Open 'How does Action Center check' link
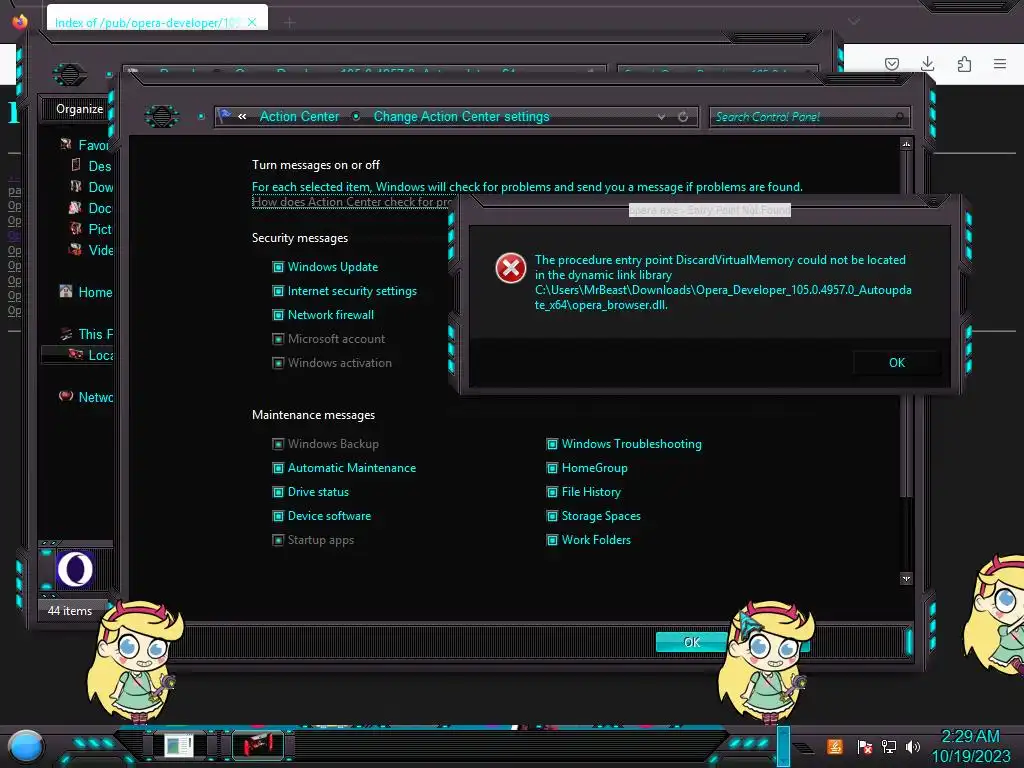 [x=351, y=202]
